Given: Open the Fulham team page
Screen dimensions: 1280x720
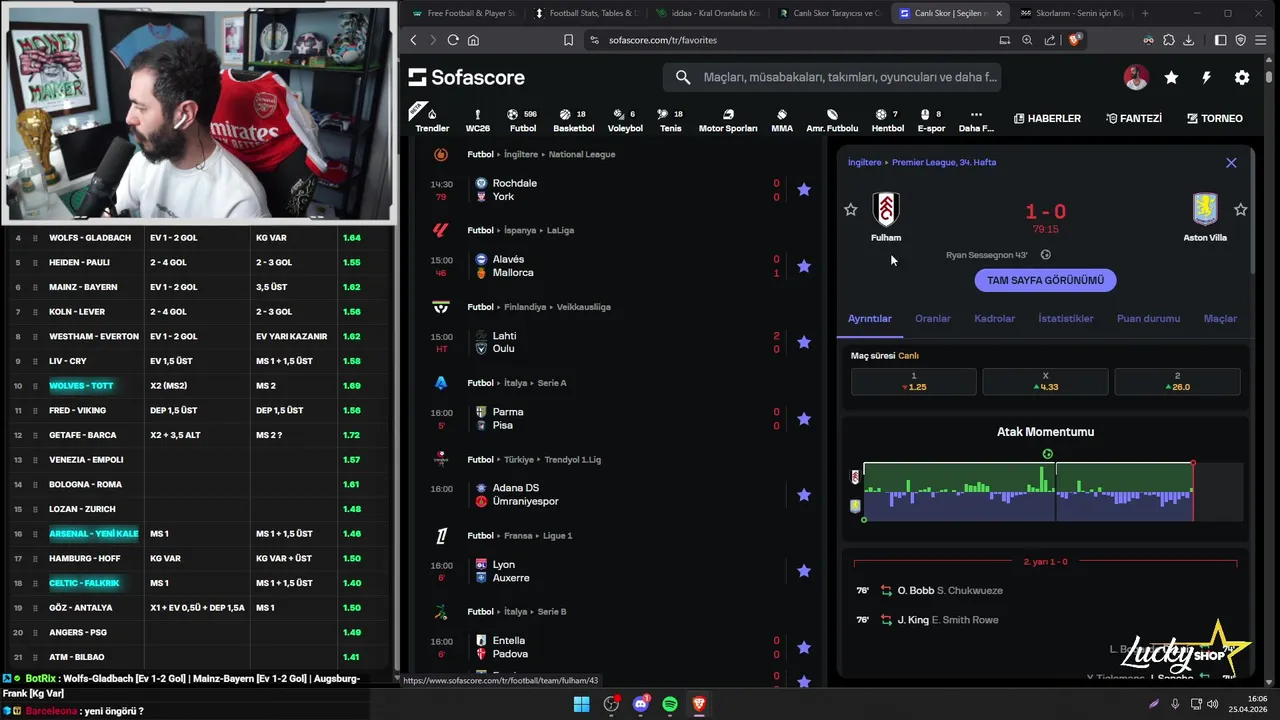Looking at the screenshot, I should pos(885,217).
